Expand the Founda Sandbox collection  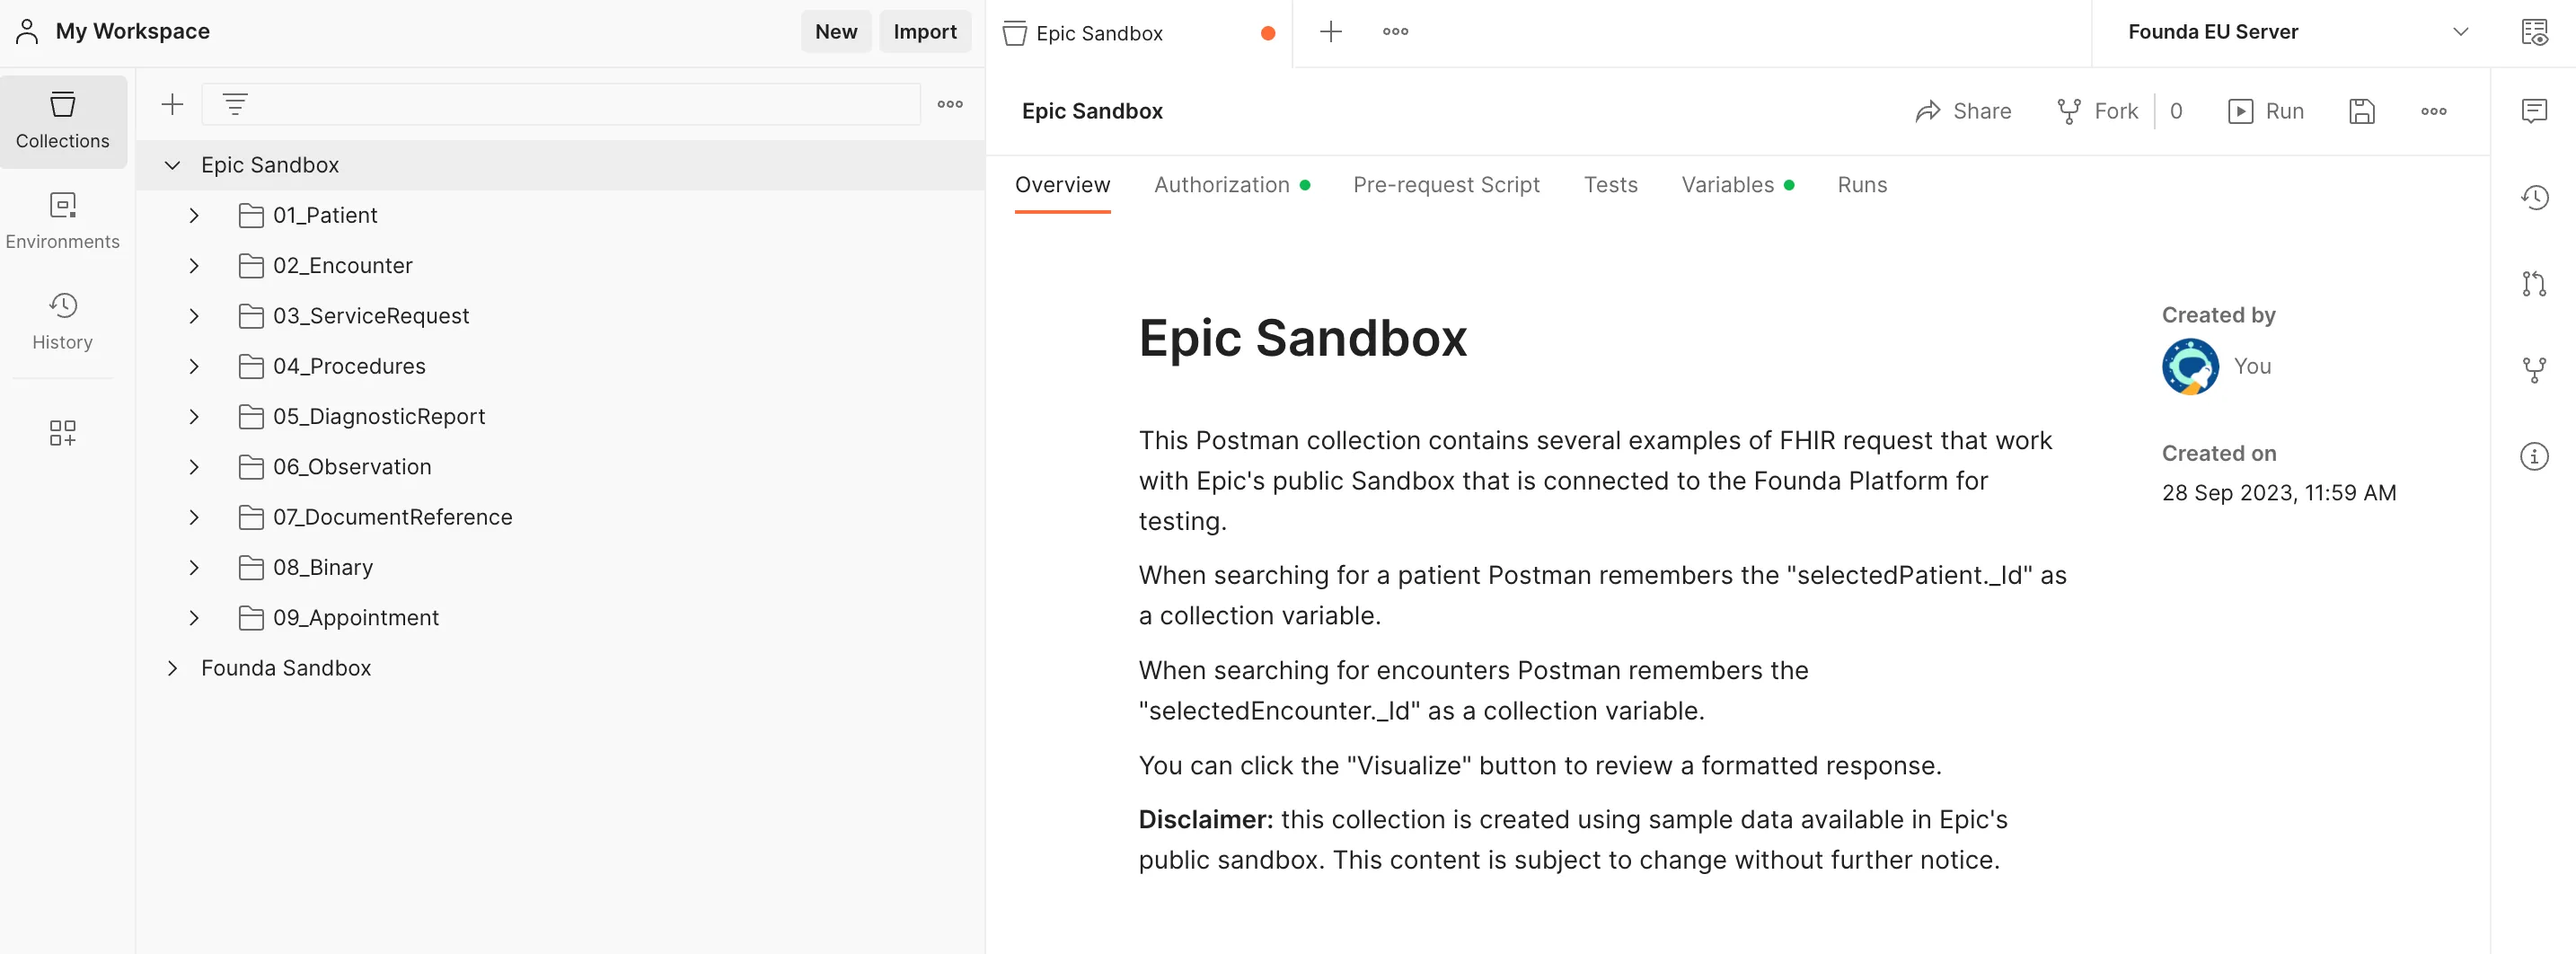point(172,668)
